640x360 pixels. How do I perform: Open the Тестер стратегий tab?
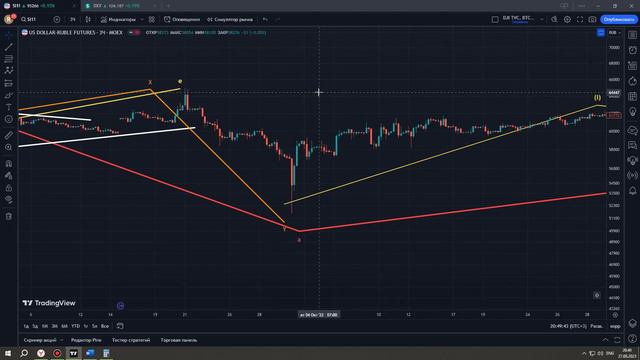click(x=131, y=340)
